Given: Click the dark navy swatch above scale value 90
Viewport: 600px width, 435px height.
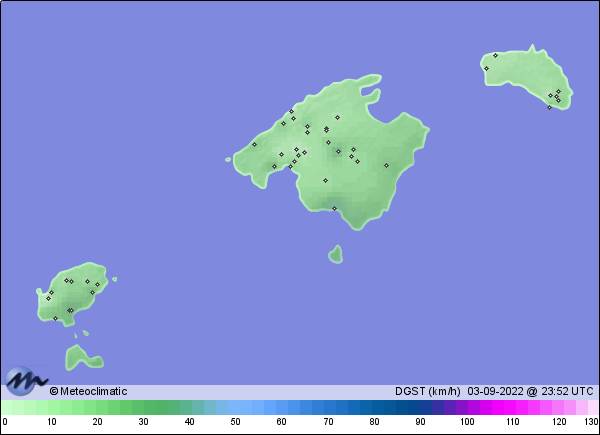Looking at the screenshot, I should [x=420, y=407].
